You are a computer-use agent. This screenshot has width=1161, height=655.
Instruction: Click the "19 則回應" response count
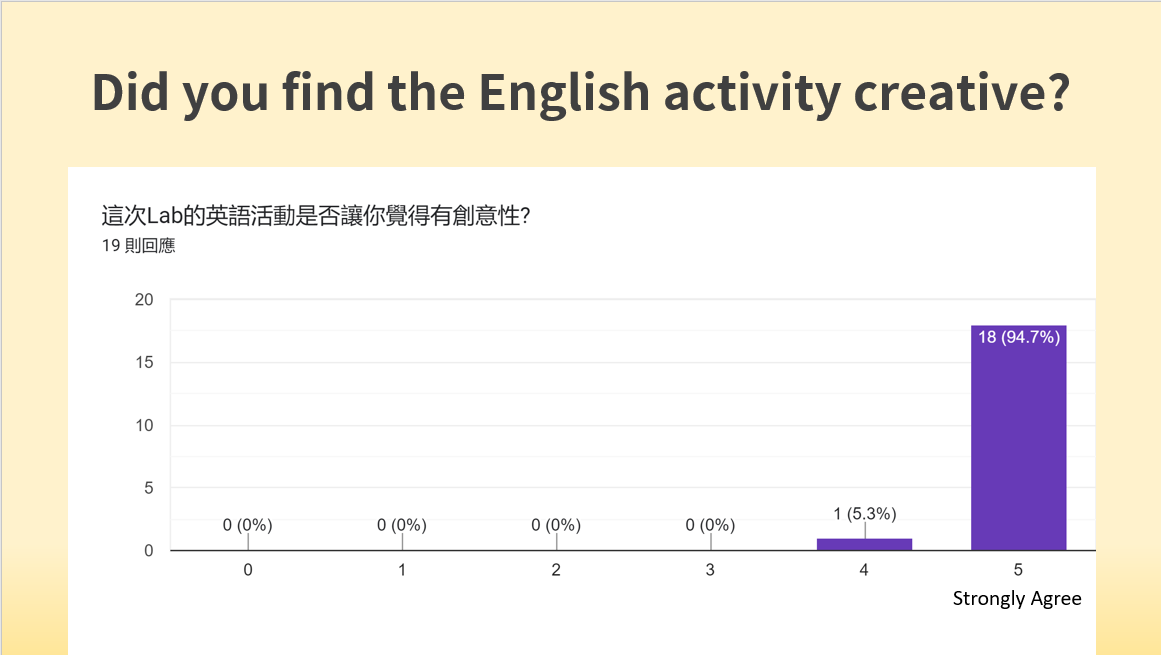click(x=138, y=246)
